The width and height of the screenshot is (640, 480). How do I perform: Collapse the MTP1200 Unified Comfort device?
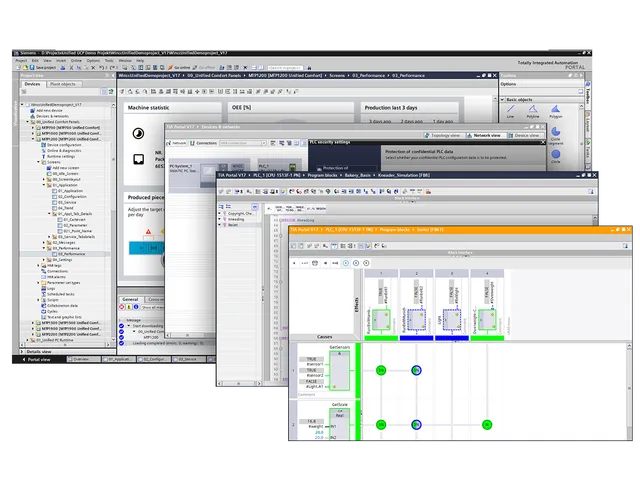point(33,139)
